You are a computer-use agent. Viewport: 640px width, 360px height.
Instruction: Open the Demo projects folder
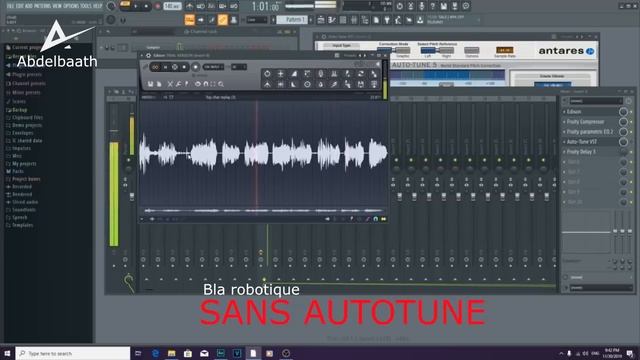pos(27,125)
